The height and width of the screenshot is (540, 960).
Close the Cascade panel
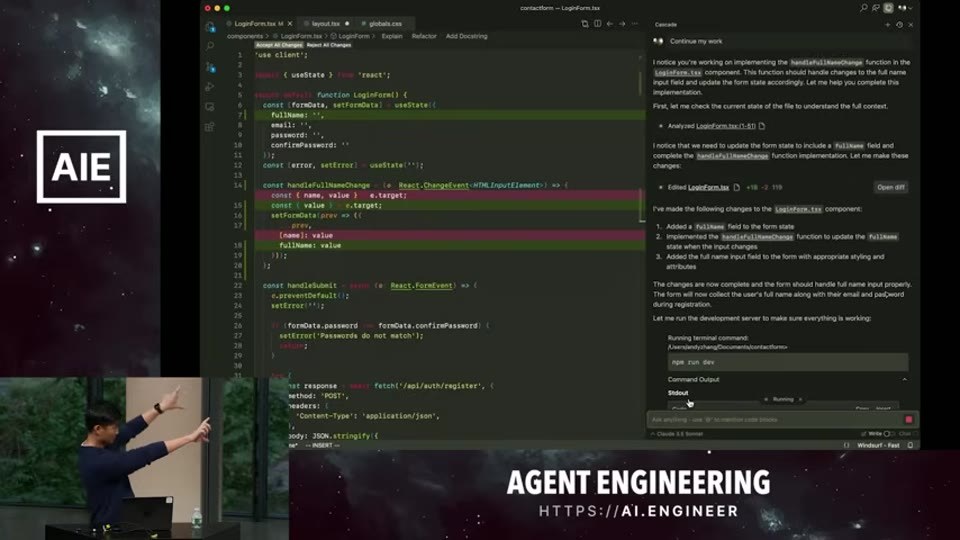pyautogui.click(x=911, y=24)
